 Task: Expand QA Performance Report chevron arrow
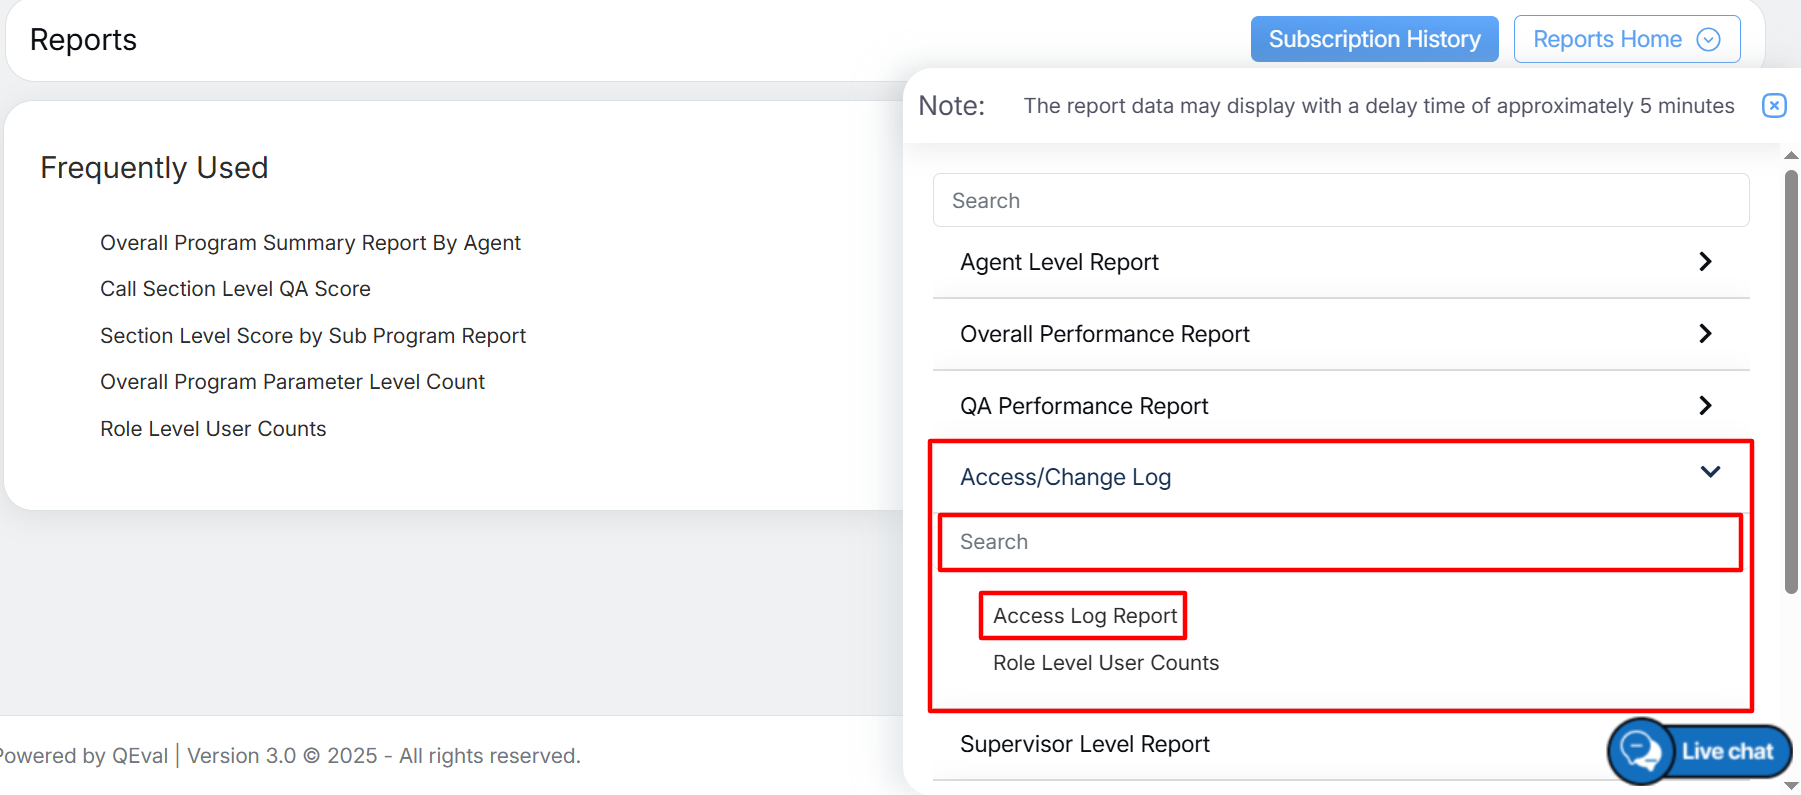[x=1705, y=406]
